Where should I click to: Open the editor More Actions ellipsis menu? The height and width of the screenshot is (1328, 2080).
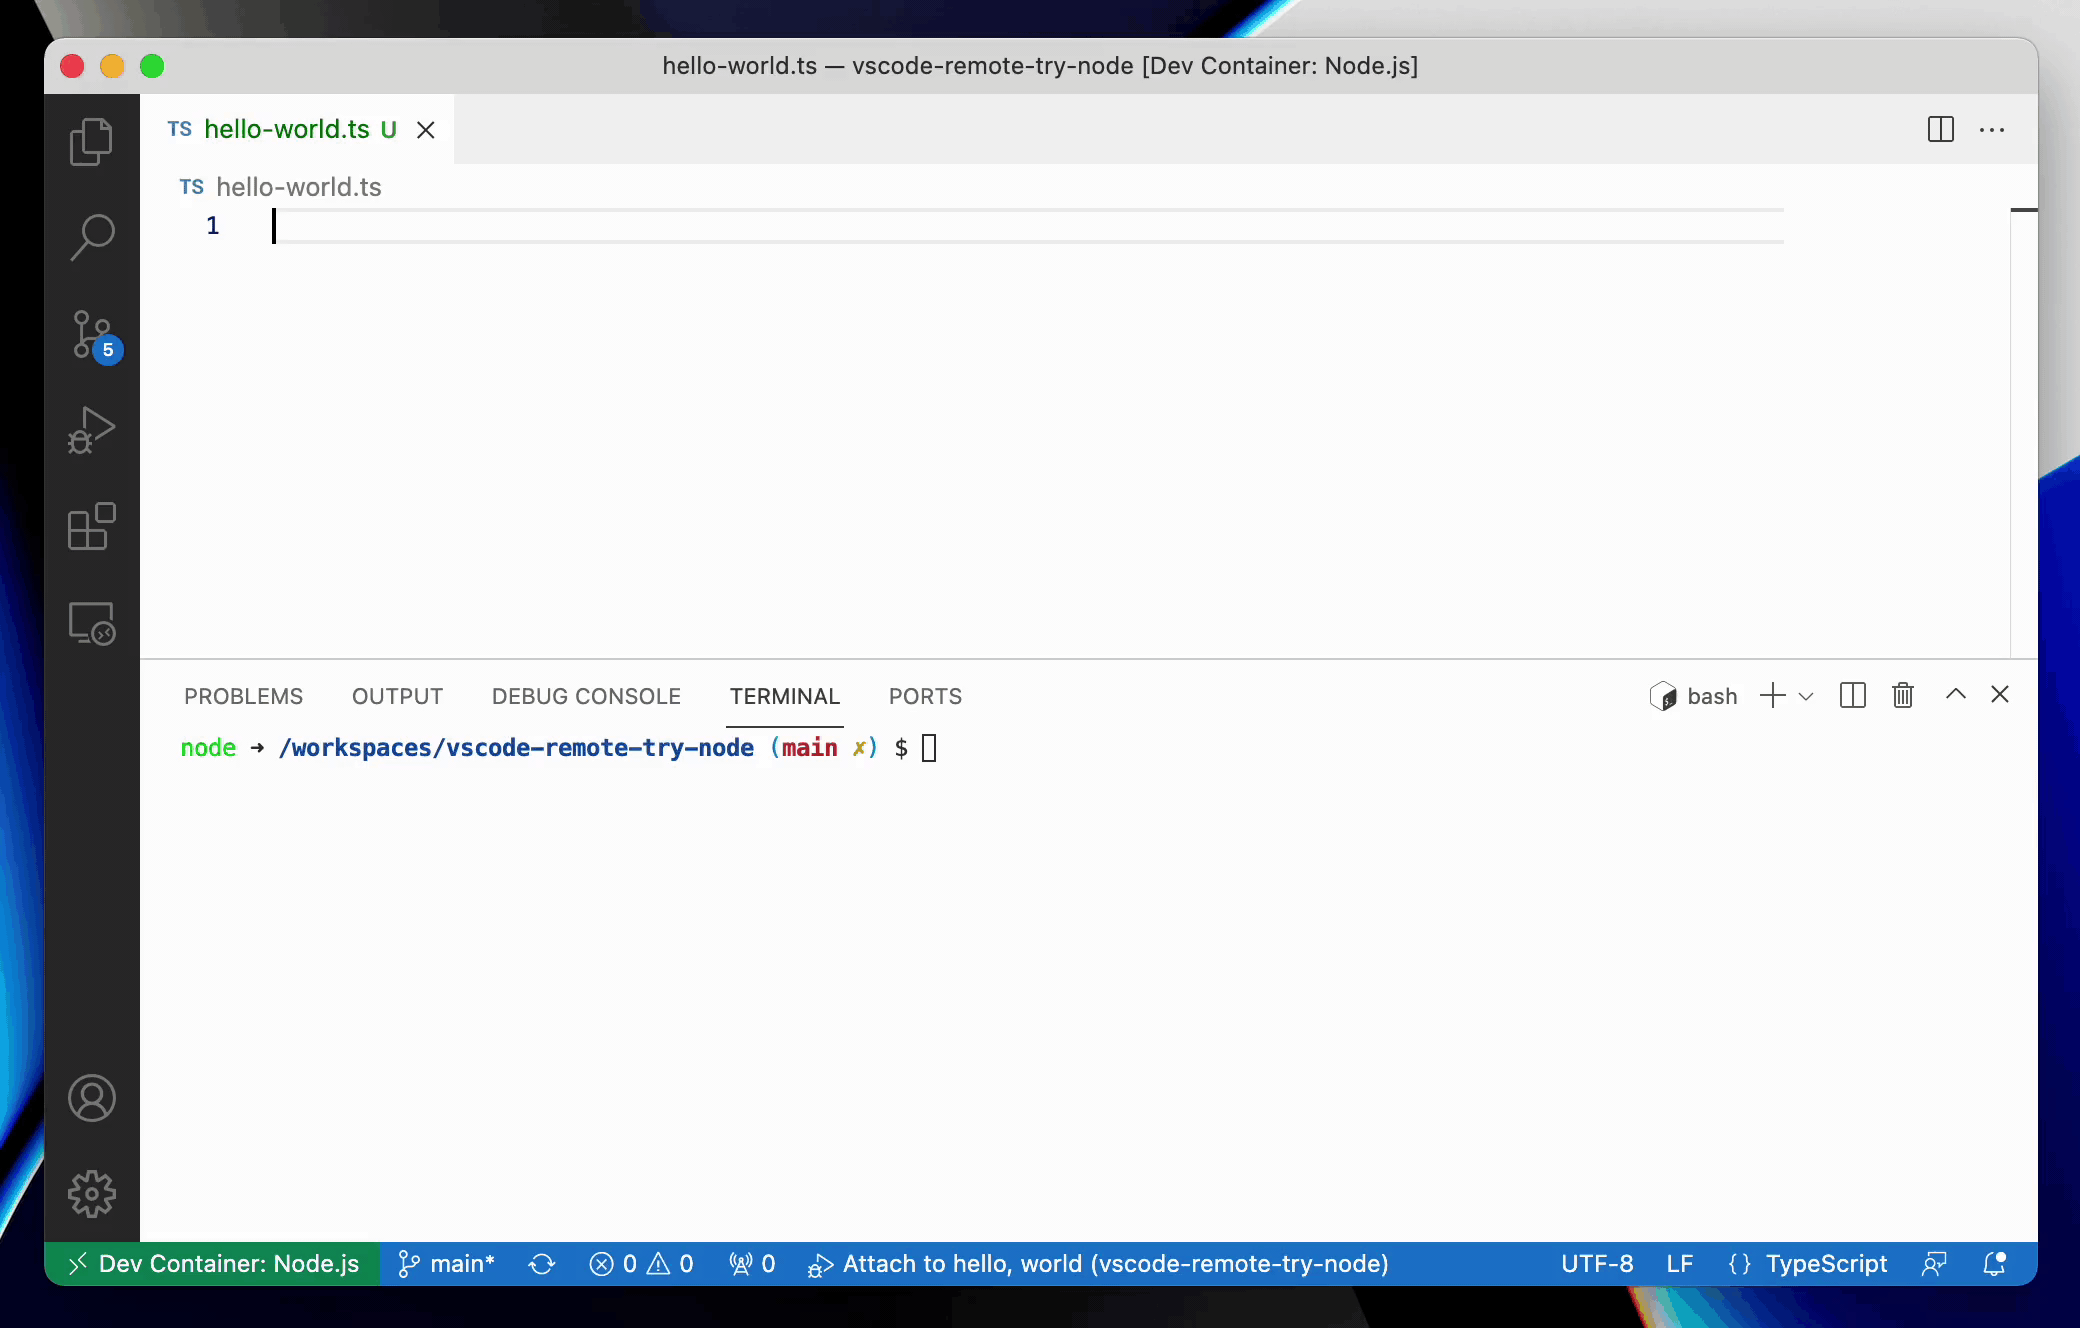pyautogui.click(x=1992, y=129)
